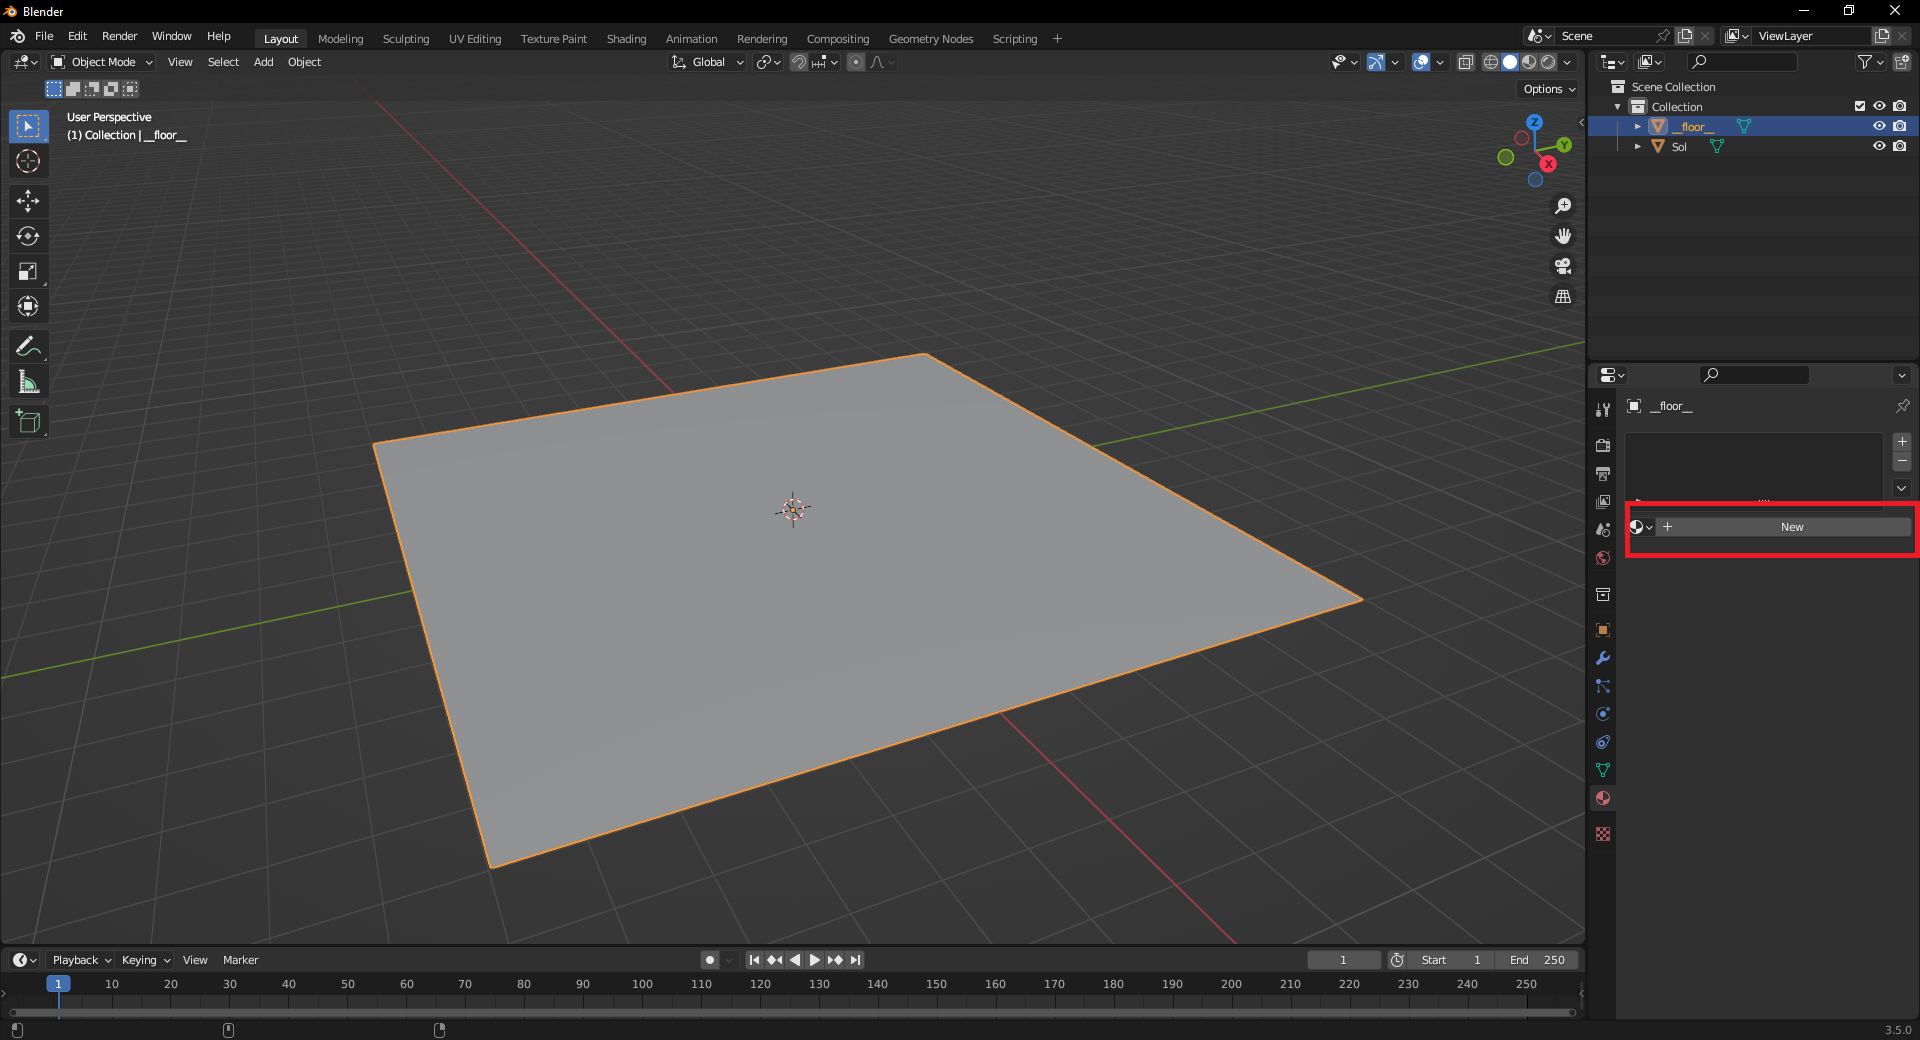Switch perspective/orthographic grid icon
Image resolution: width=1920 pixels, height=1040 pixels.
pos(1563,296)
